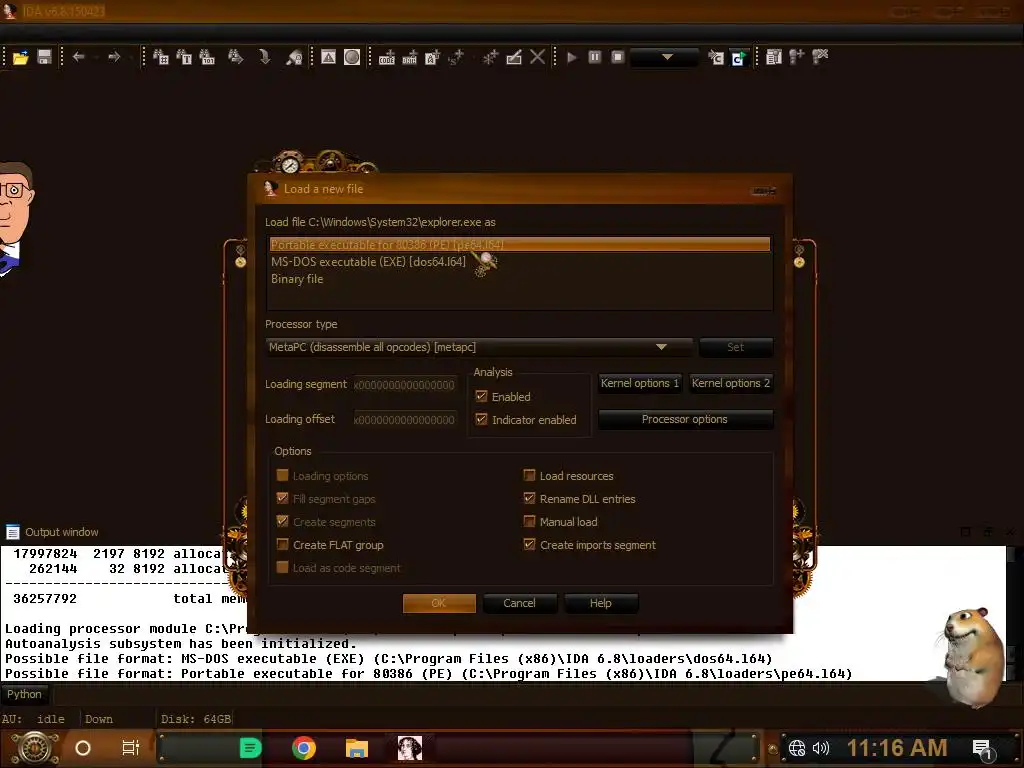The image size is (1024, 768).
Task: Click the Search text binoculars icon
Action: 184,57
